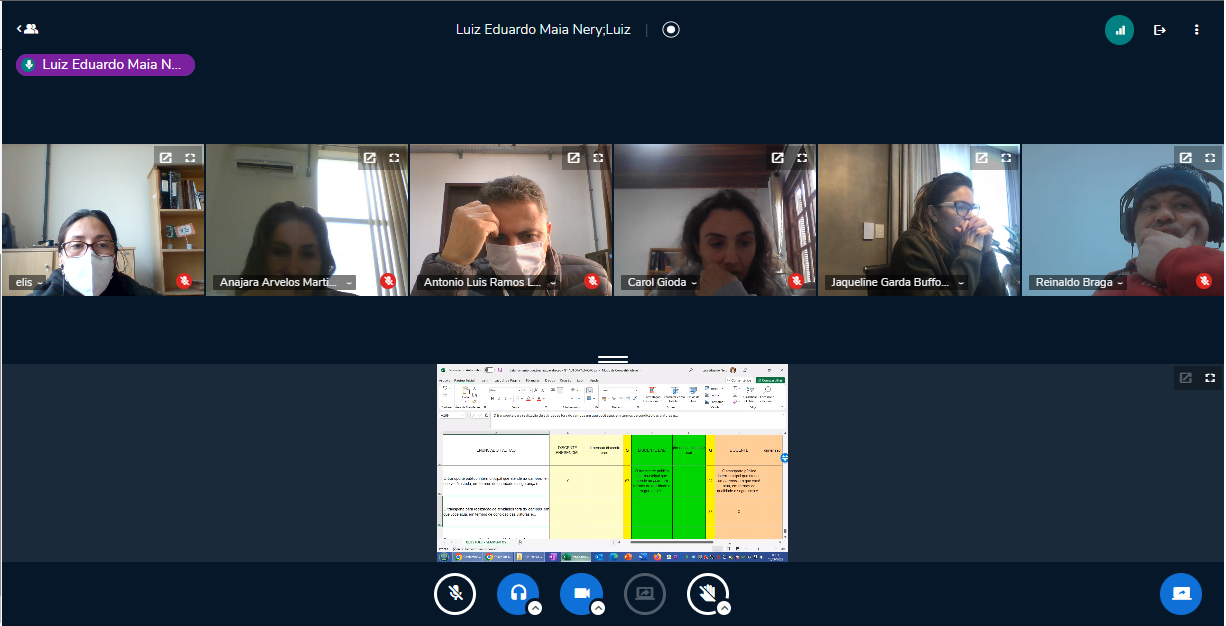The image size is (1226, 626).
Task: Pop out Antonio Luis Ramos's video
Action: point(573,158)
